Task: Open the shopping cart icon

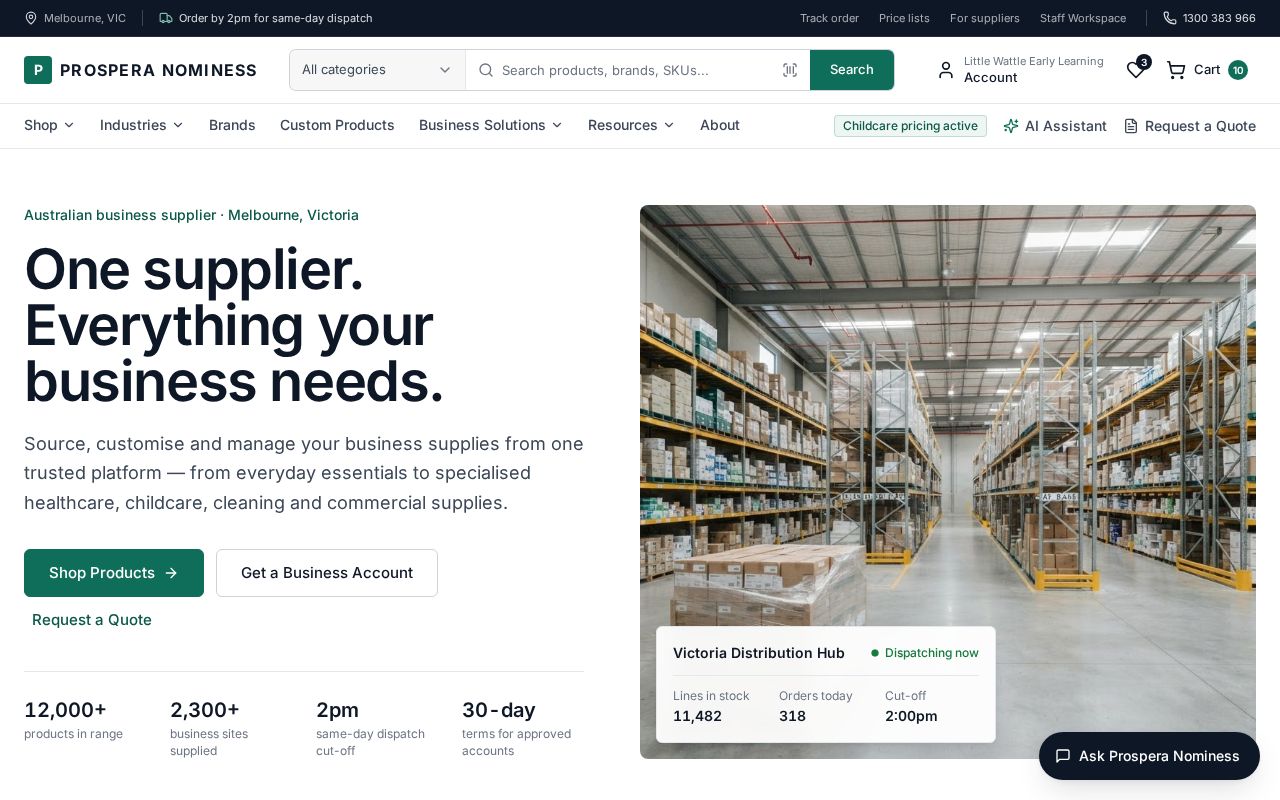Action: [1176, 70]
